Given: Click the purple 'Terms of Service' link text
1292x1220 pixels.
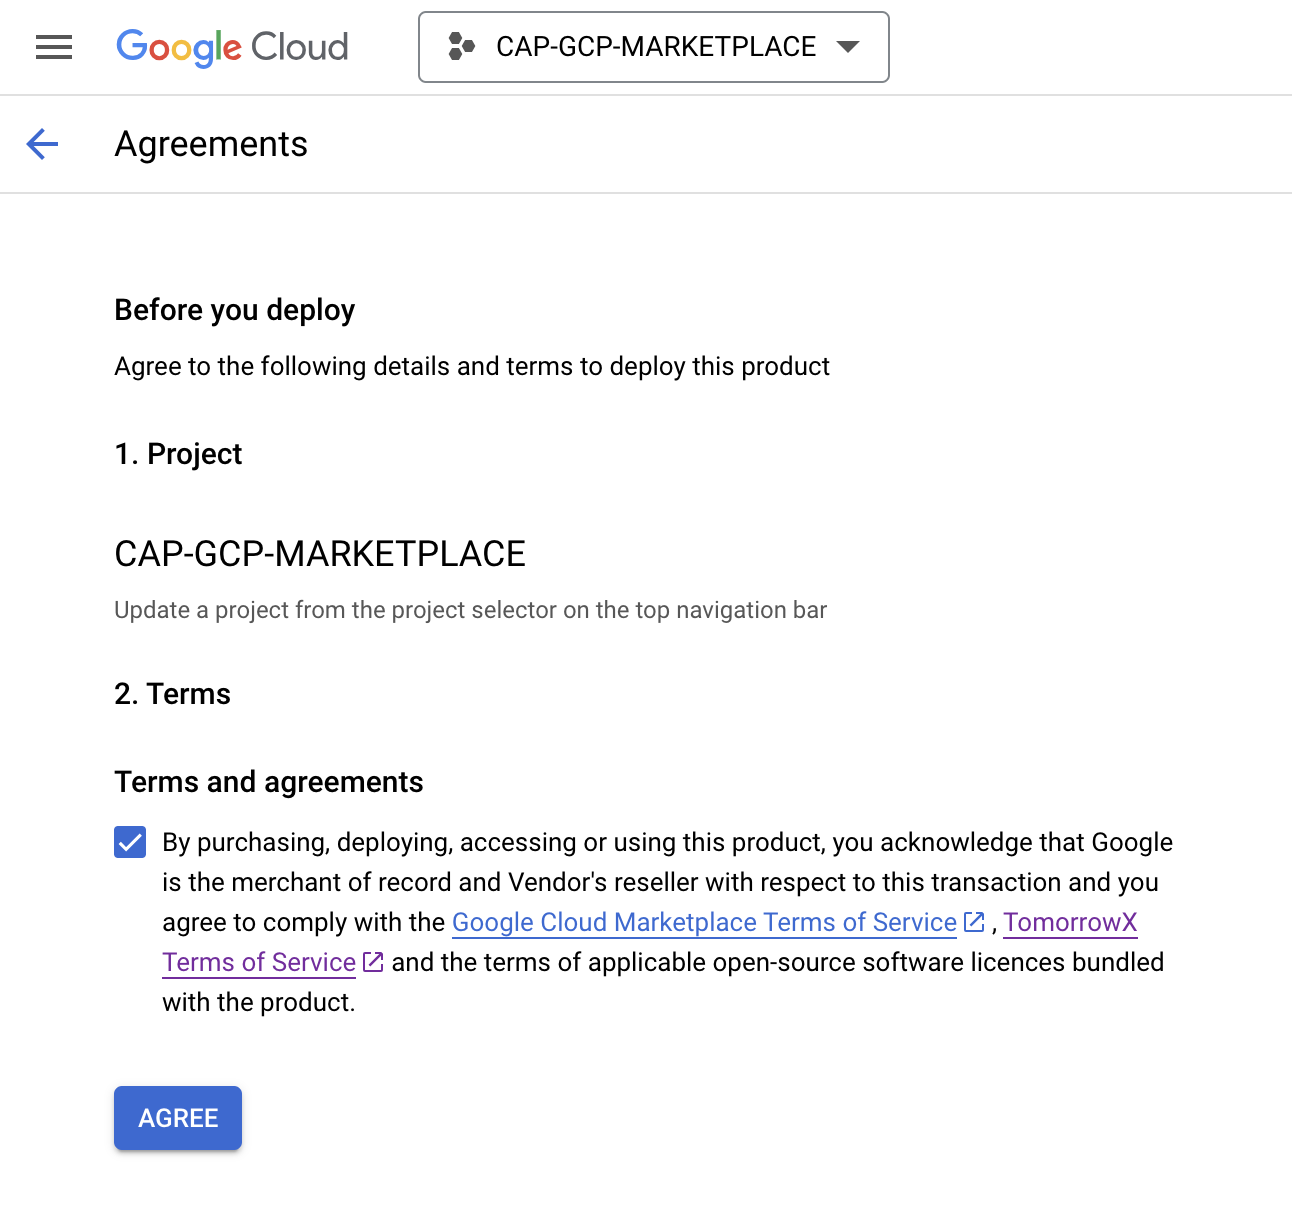Looking at the screenshot, I should [x=259, y=962].
